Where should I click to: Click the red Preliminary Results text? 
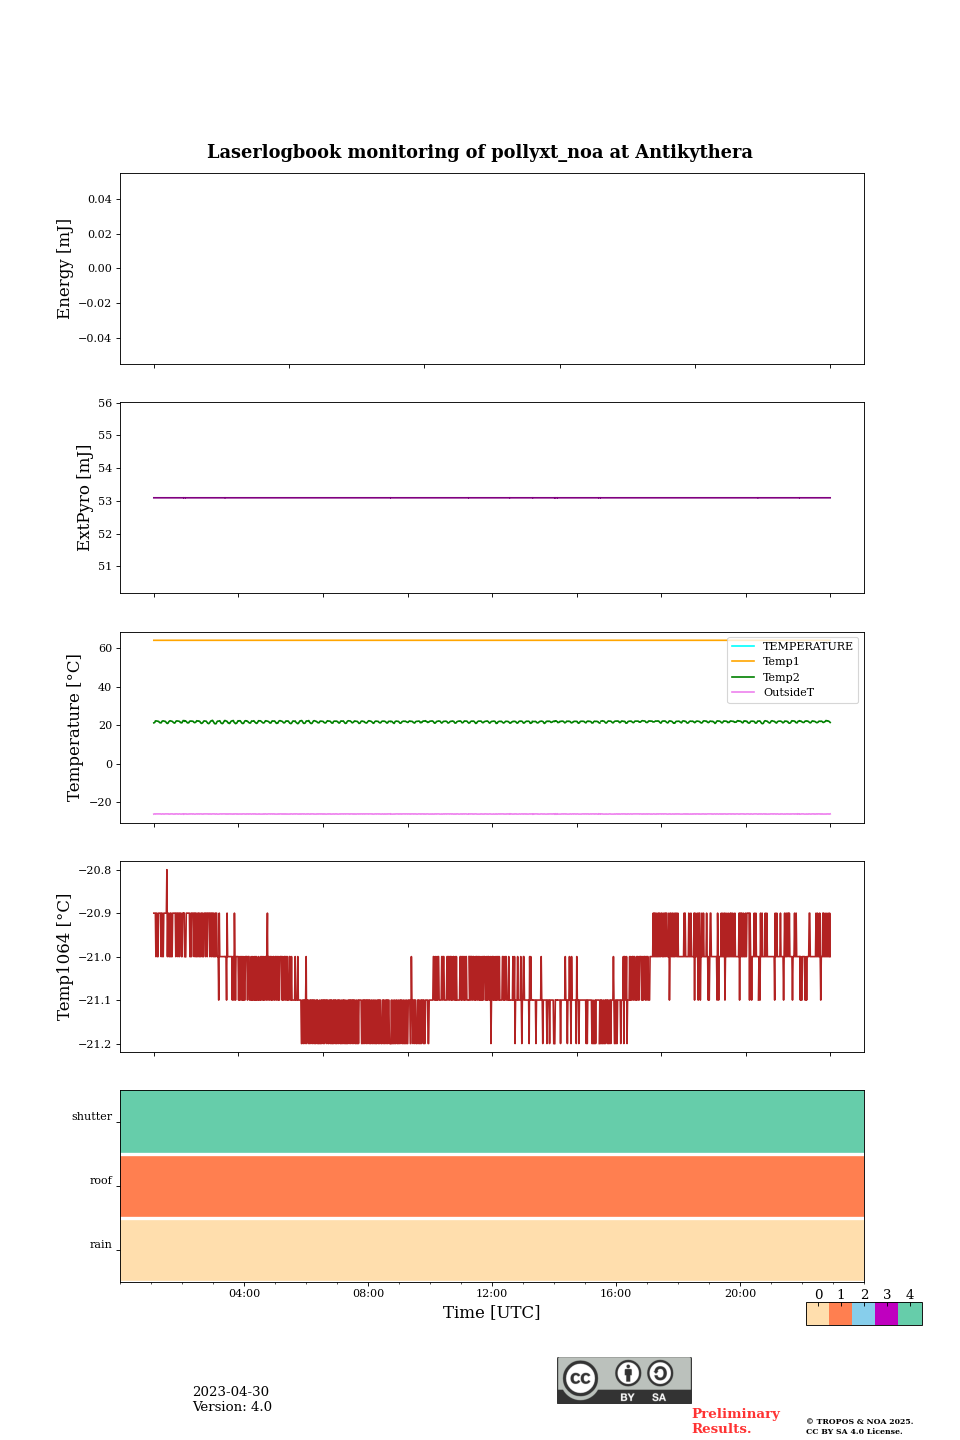coord(736,1421)
